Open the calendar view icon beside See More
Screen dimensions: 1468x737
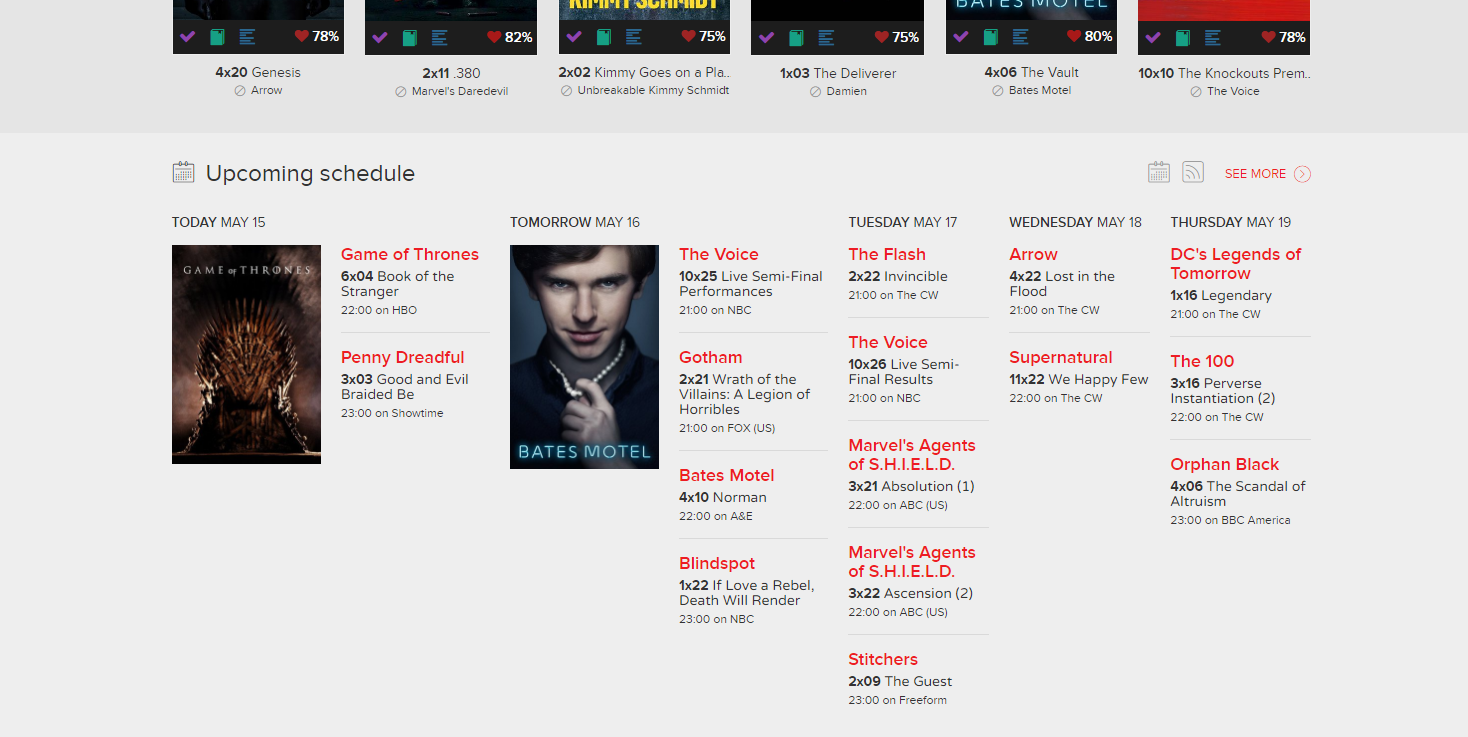click(1159, 172)
